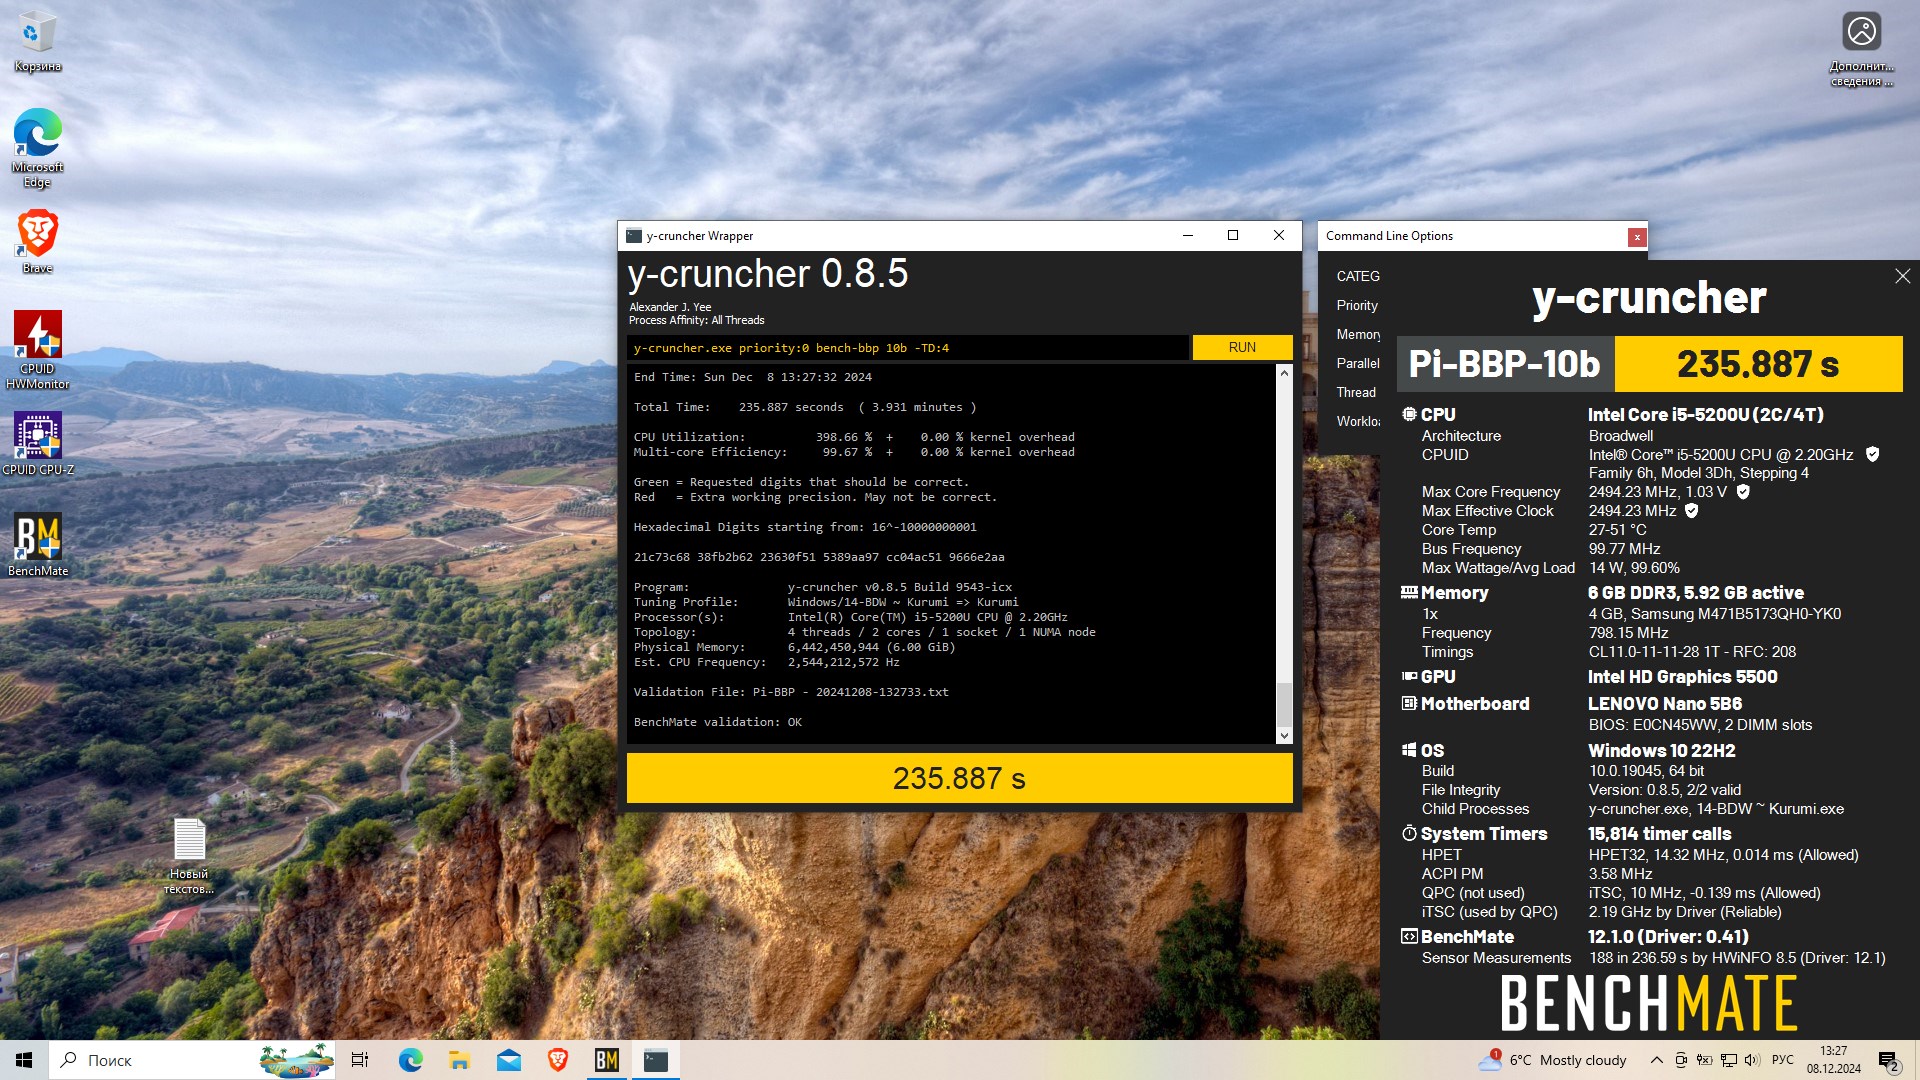Show hidden system tray icons

1656,1060
